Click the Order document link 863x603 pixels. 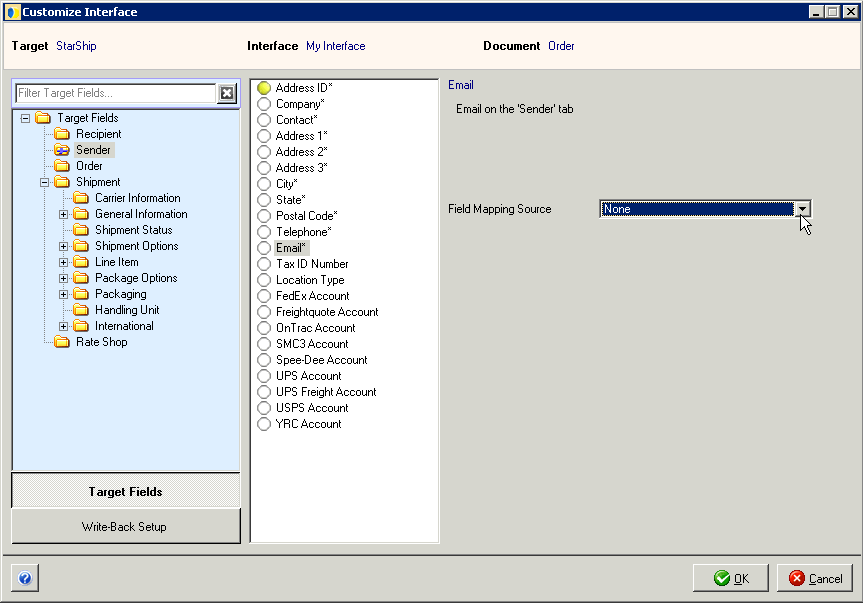561,46
